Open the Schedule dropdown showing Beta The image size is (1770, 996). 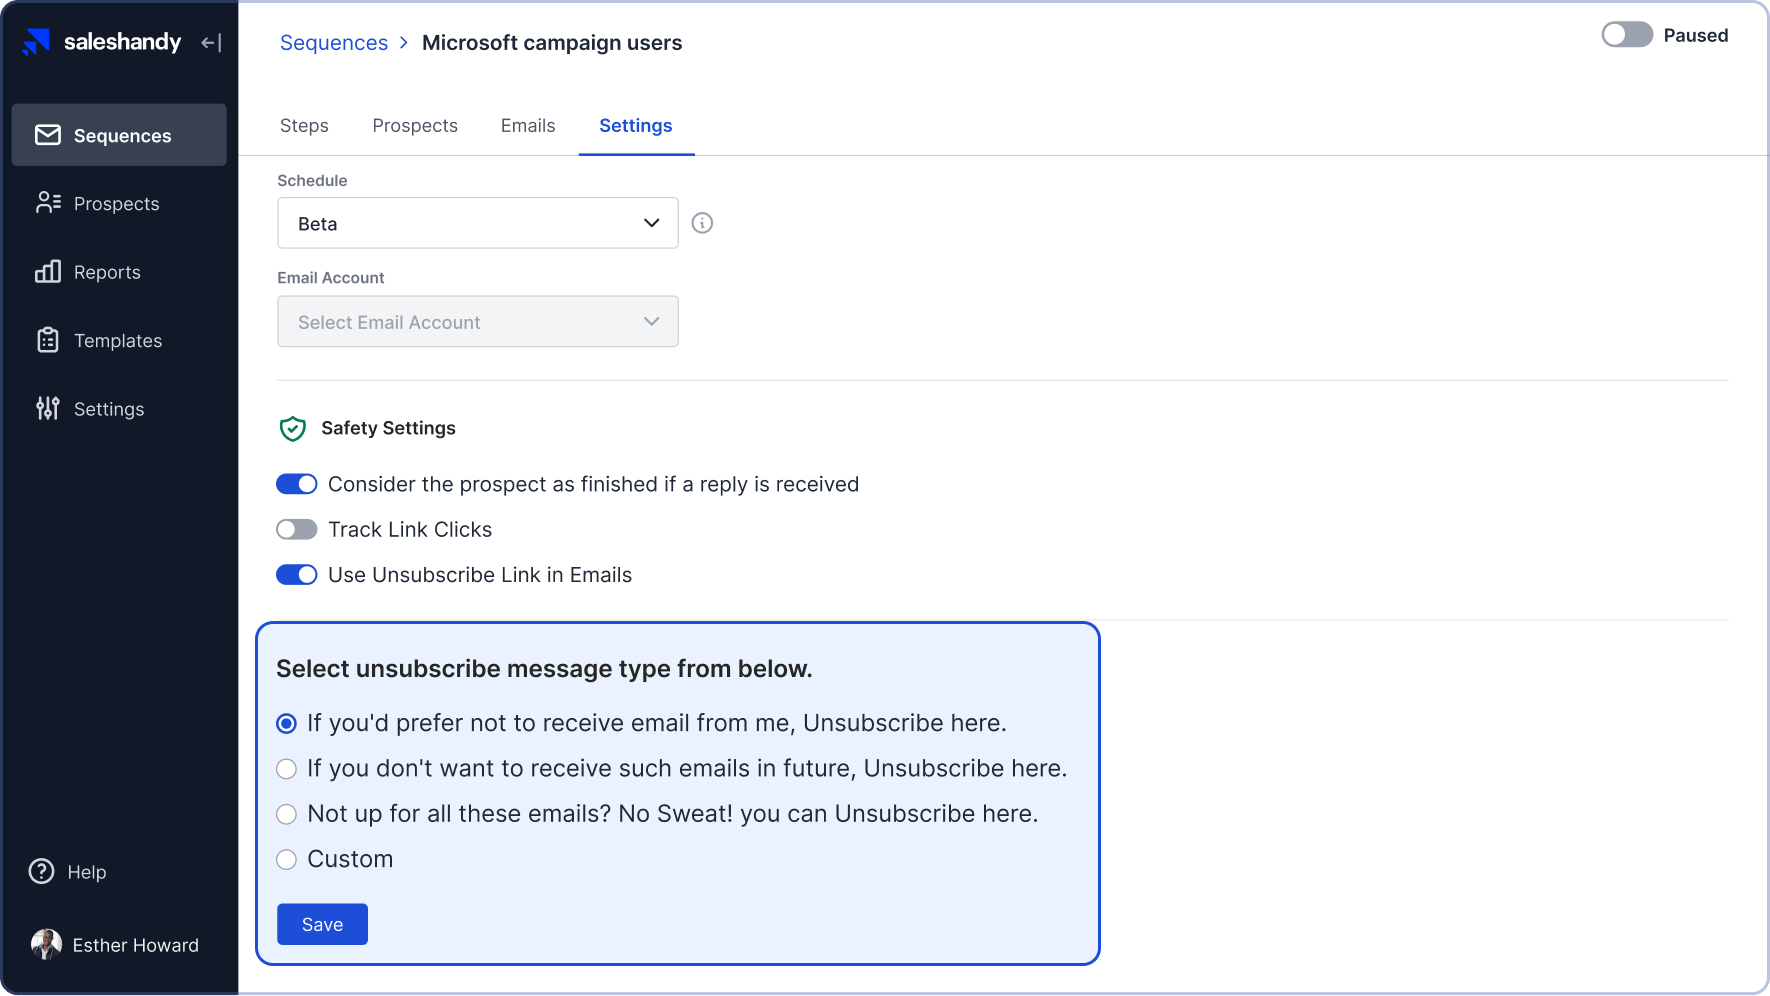pos(477,222)
